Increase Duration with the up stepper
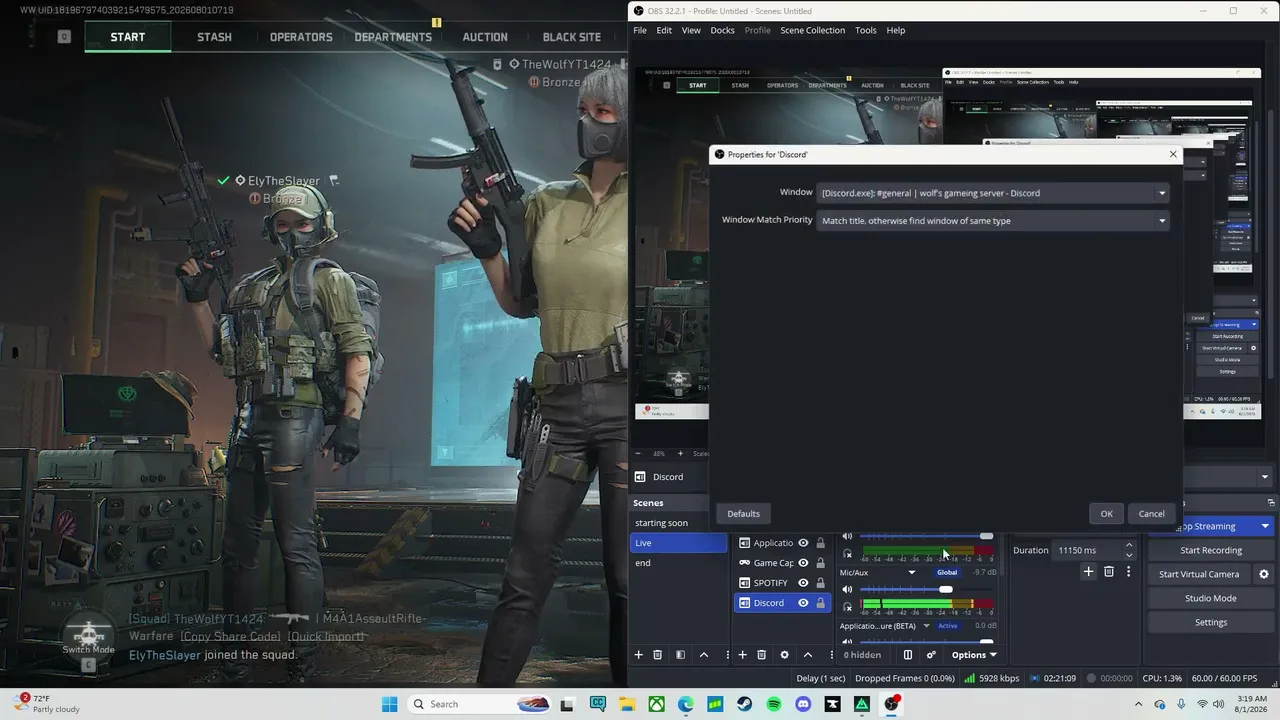The width and height of the screenshot is (1280, 720). click(x=1129, y=546)
